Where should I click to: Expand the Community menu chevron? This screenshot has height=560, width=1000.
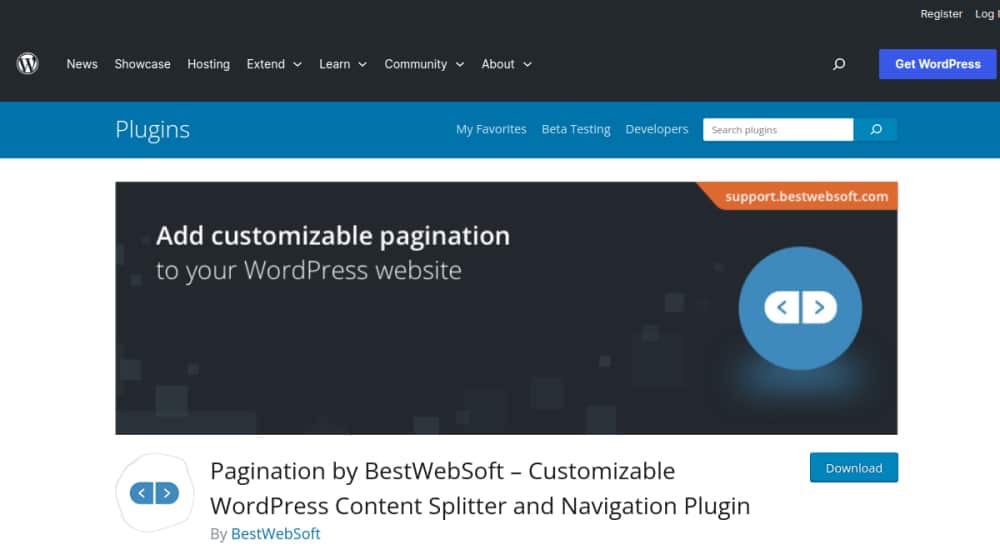pyautogui.click(x=460, y=64)
